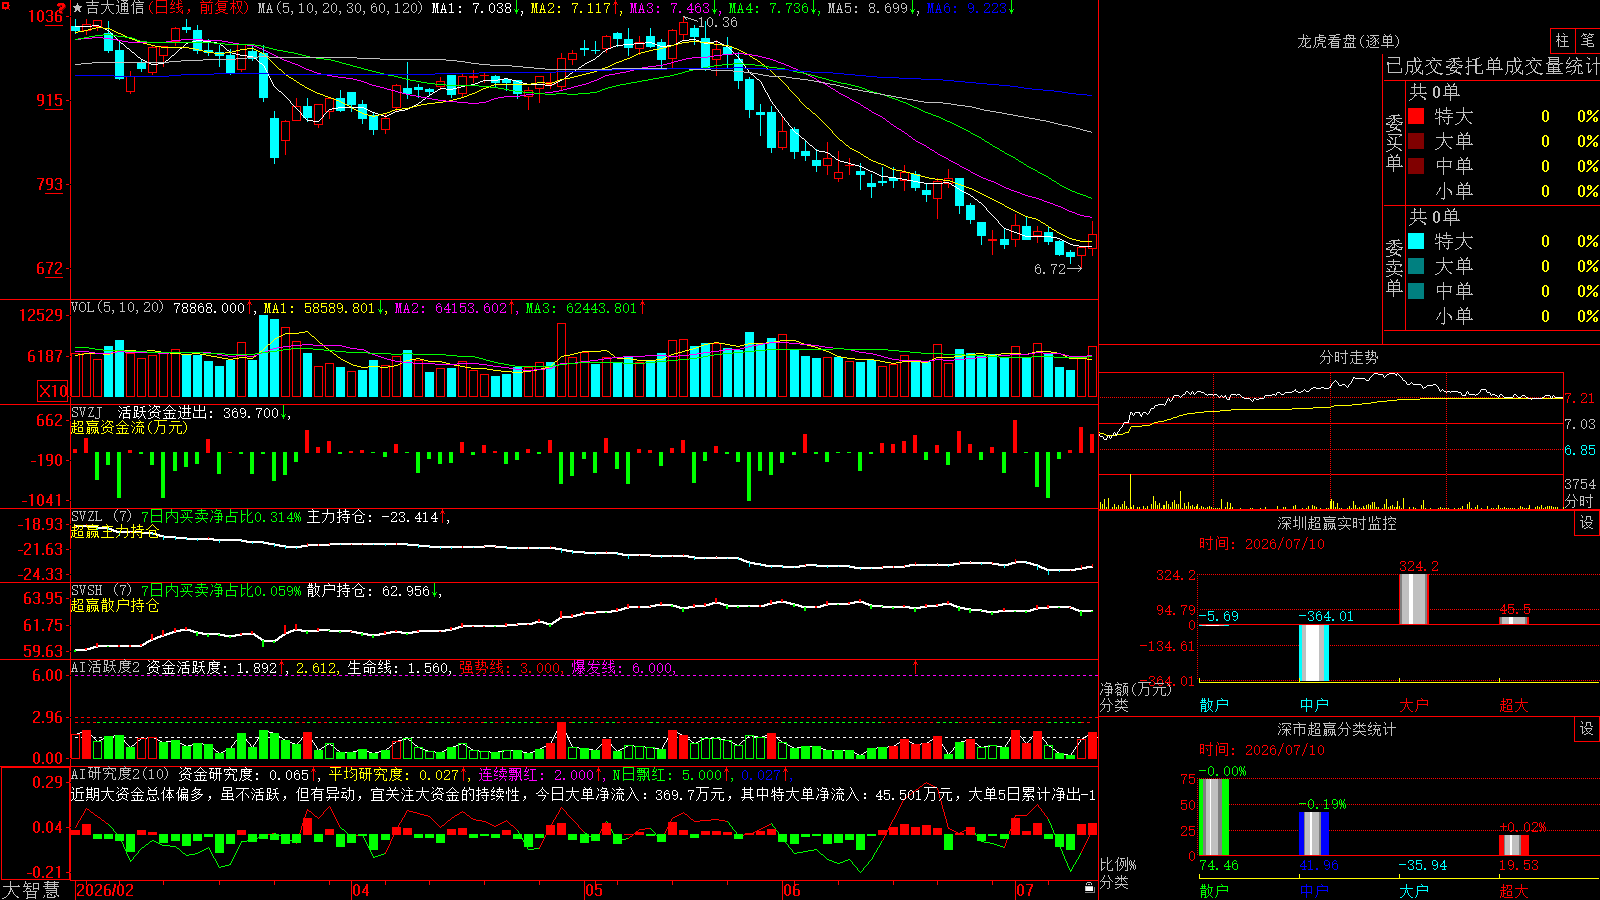Click the 中户 -364.01 bar in 深圳超赢实时监控
The width and height of the screenshot is (1600, 900).
point(1314,653)
